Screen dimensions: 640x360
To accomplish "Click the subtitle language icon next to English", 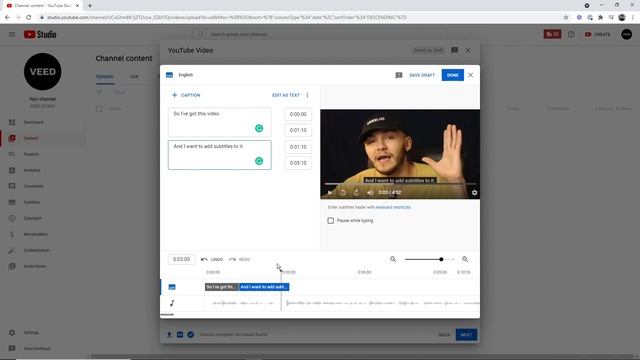I will [x=169, y=75].
